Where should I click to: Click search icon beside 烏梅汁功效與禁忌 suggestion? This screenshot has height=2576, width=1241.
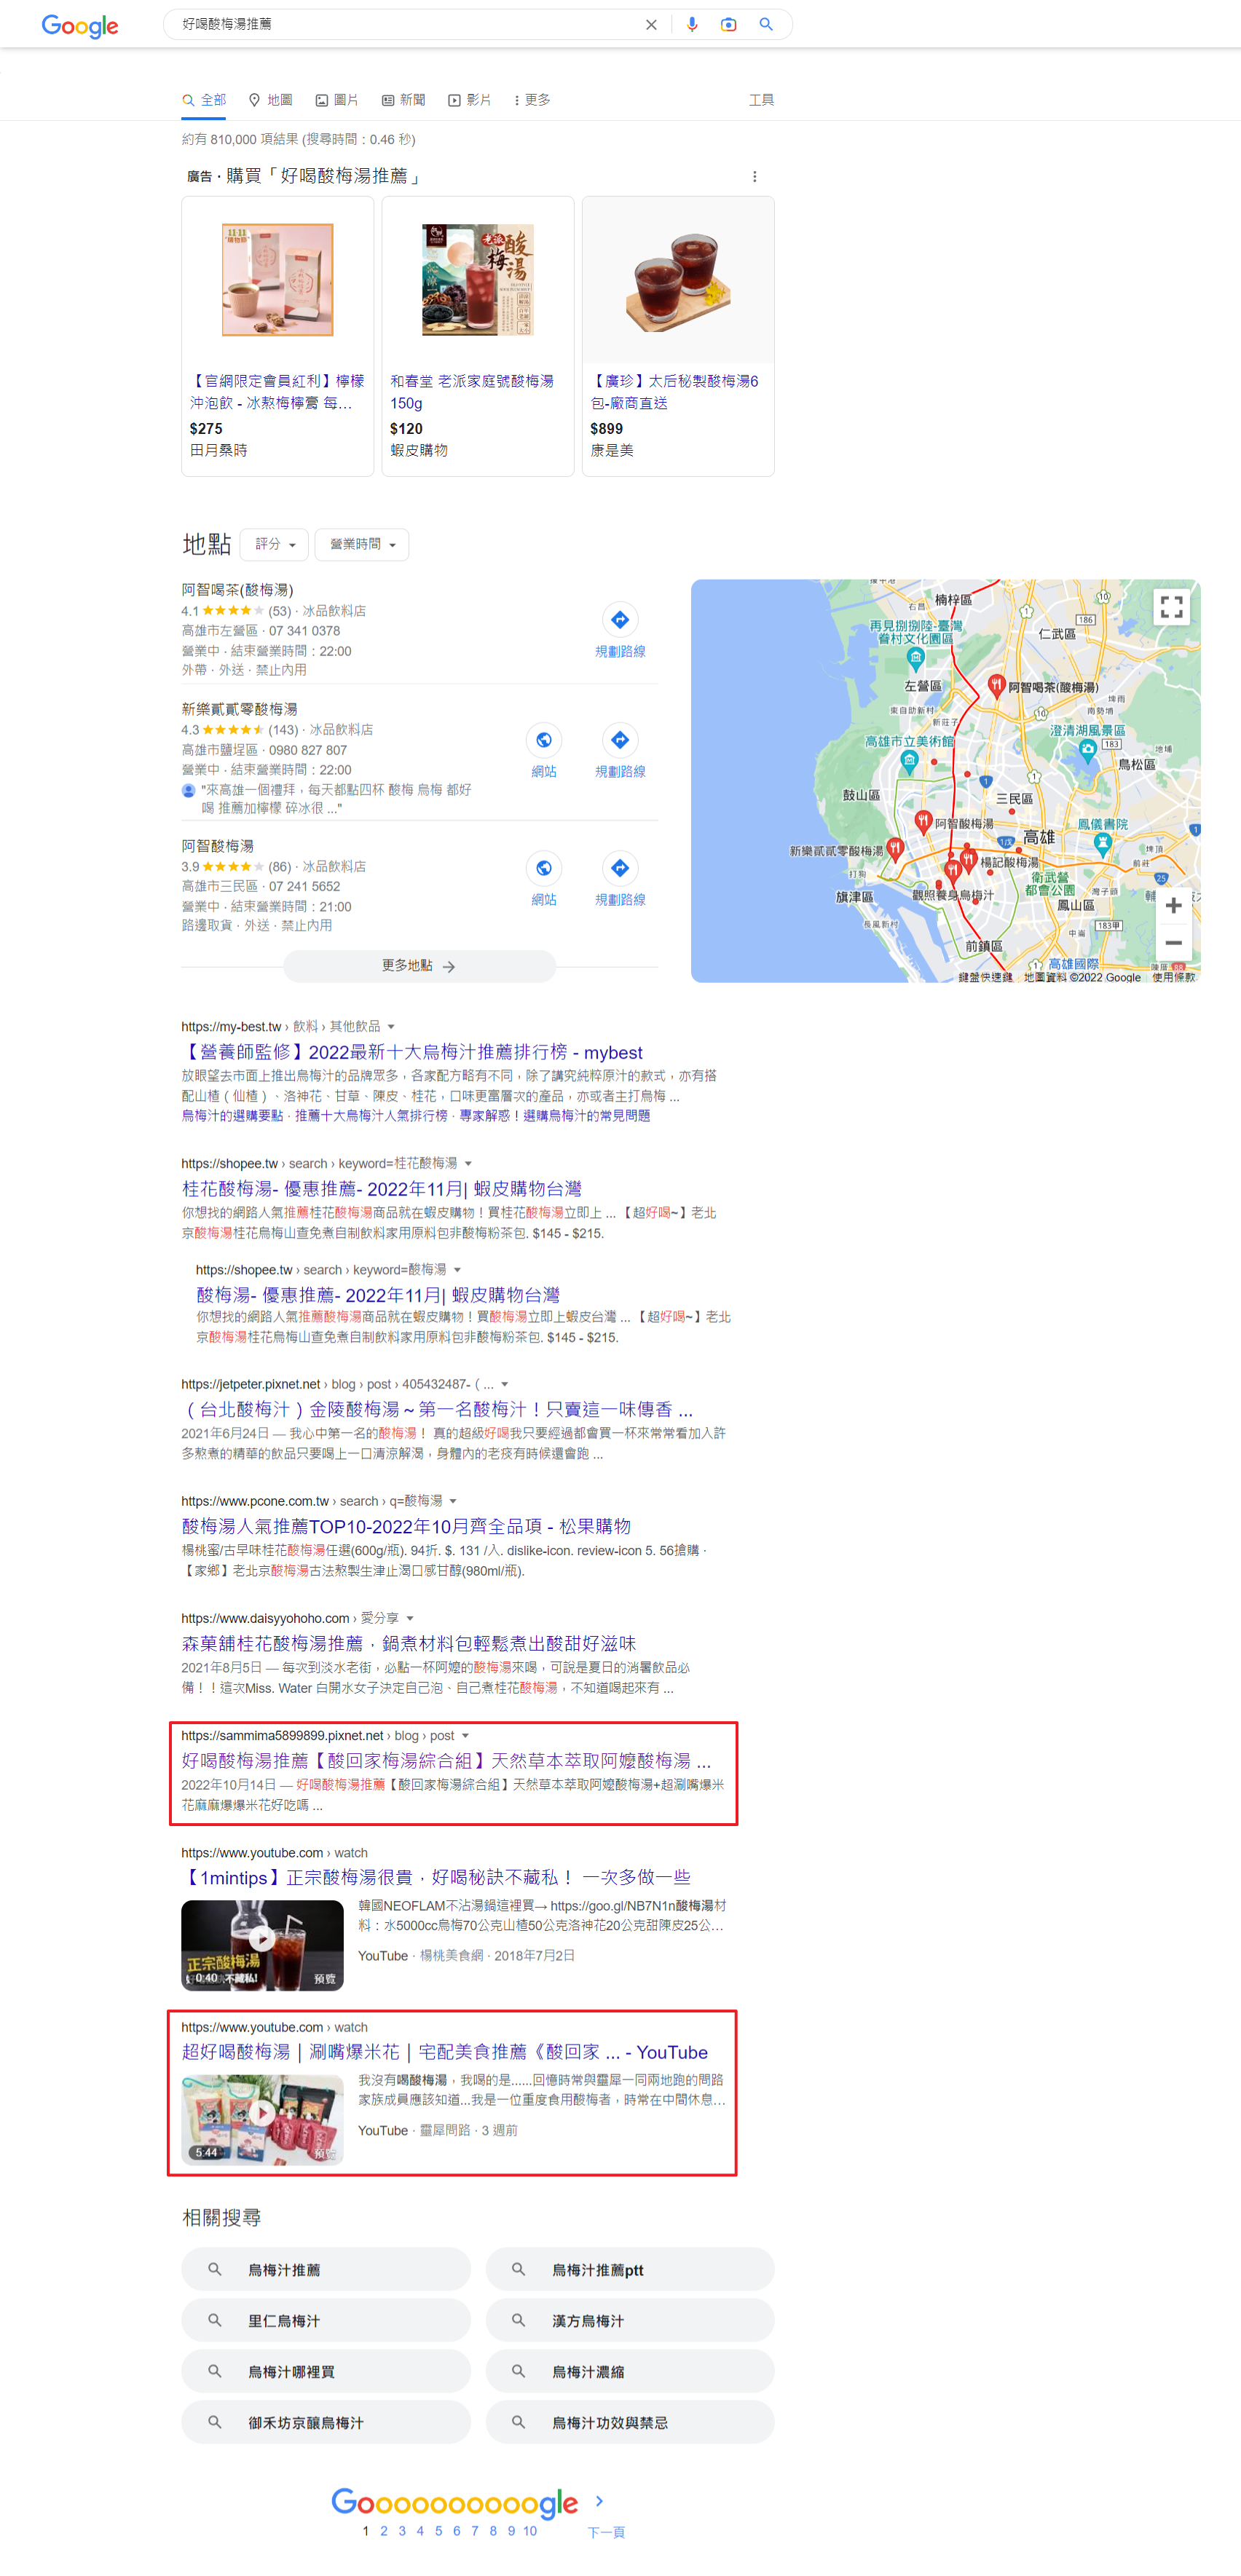(518, 2422)
